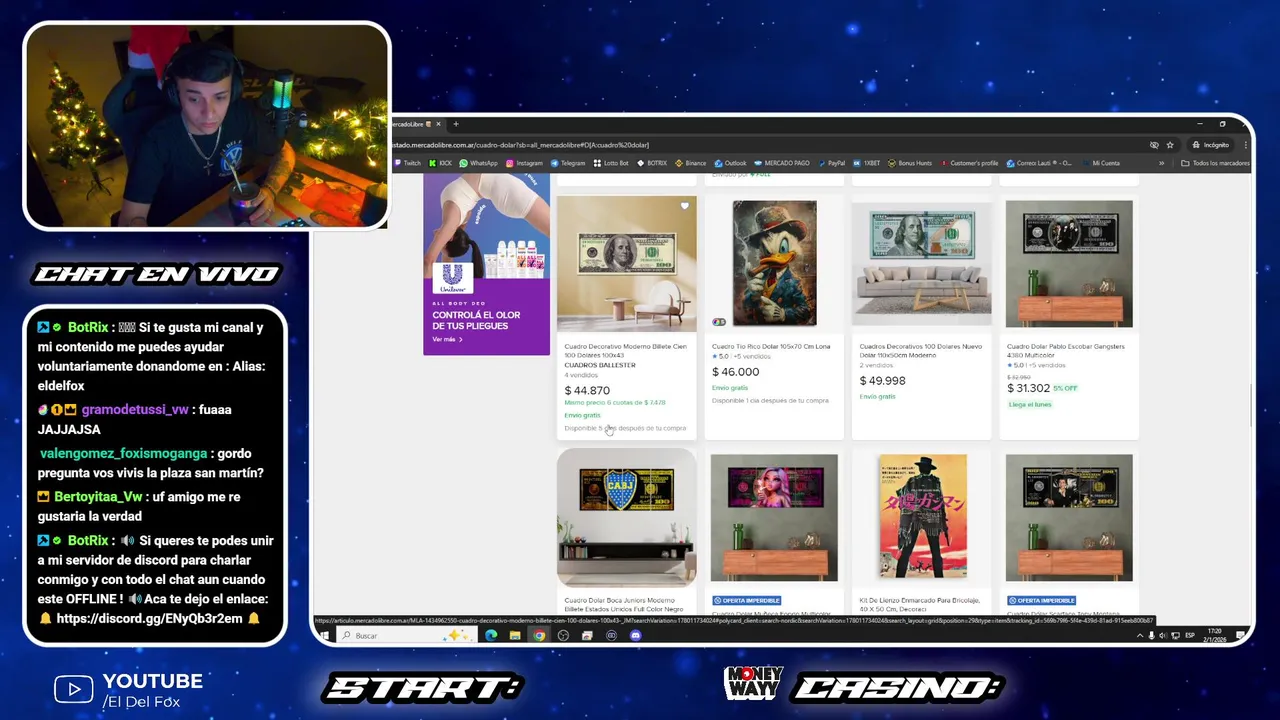Screen dimensions: 1280x720
Task: Open the Todos los marcadores folder
Action: pyautogui.click(x=1214, y=163)
